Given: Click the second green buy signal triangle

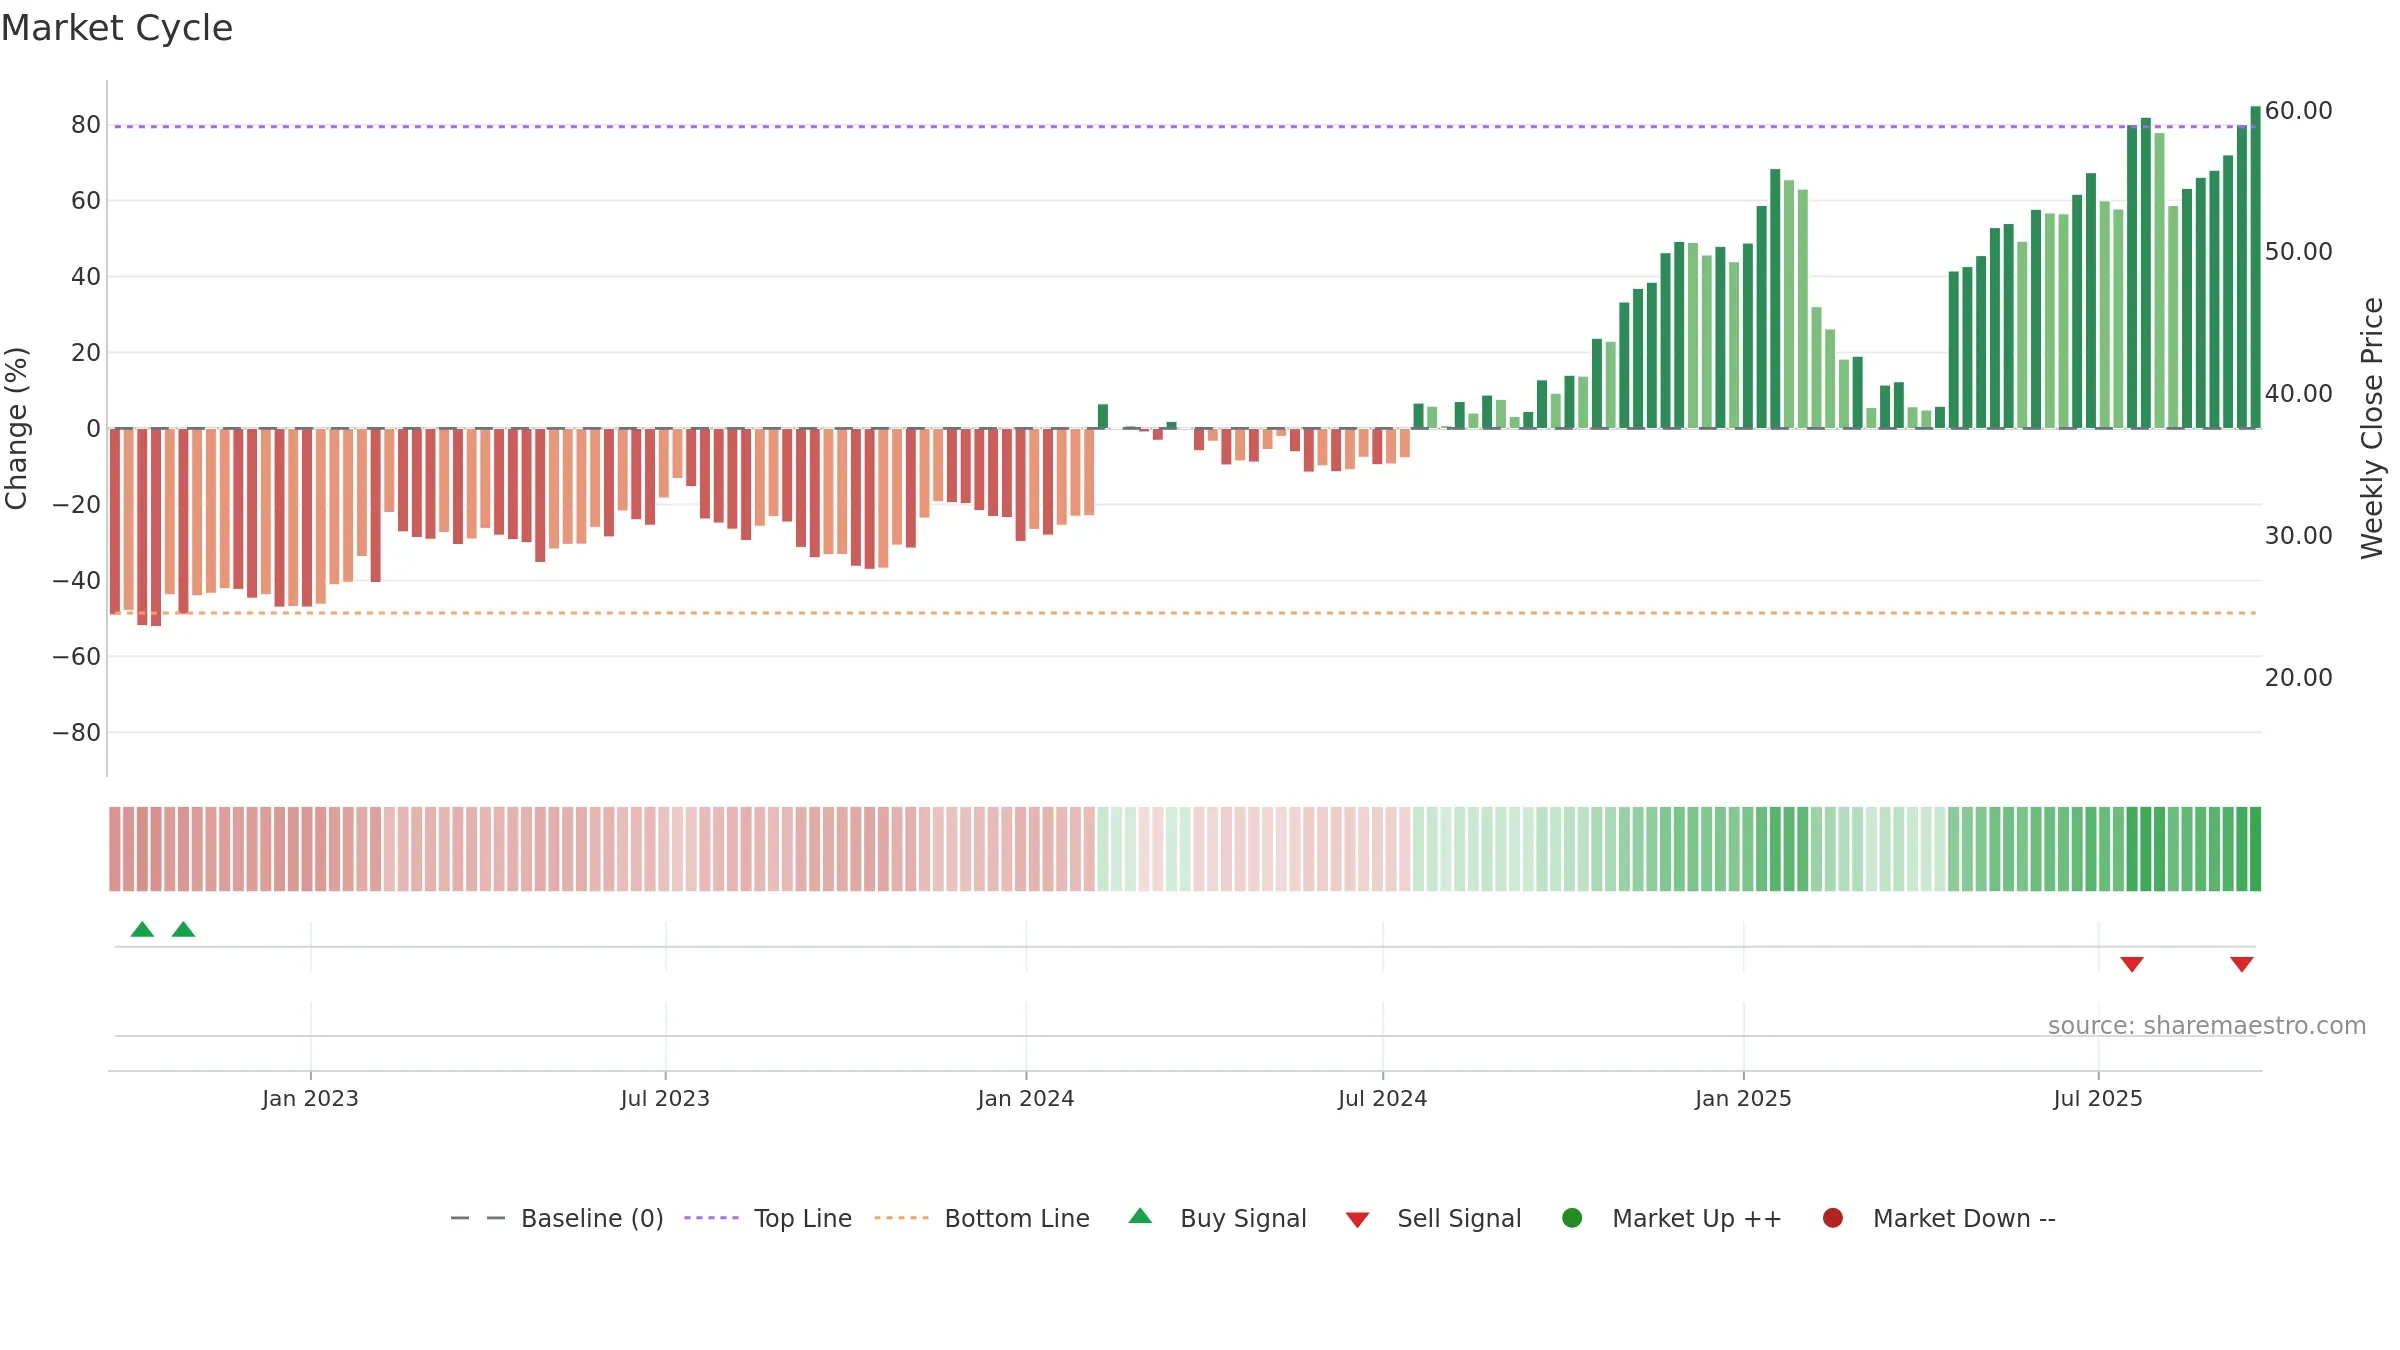Looking at the screenshot, I should 183,929.
